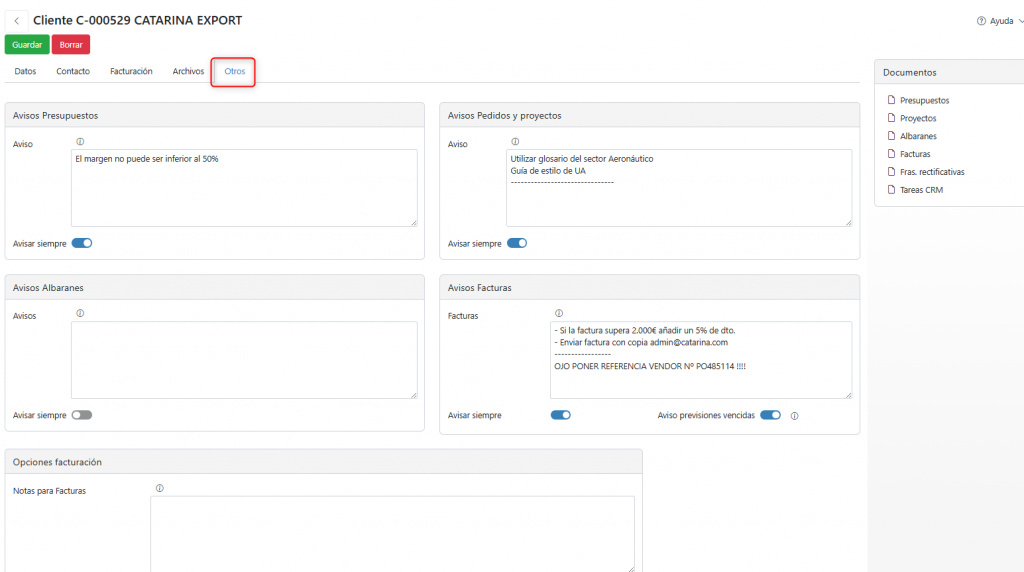Open Tareas CRM from Documentos panel

click(x=920, y=190)
